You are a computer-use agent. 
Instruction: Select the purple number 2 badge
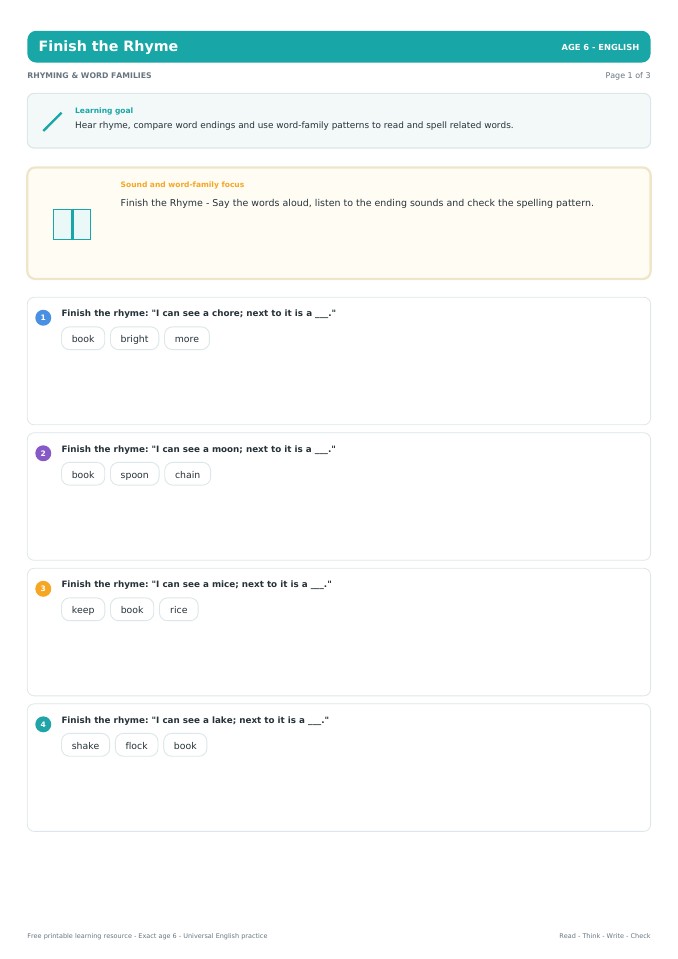(x=43, y=453)
